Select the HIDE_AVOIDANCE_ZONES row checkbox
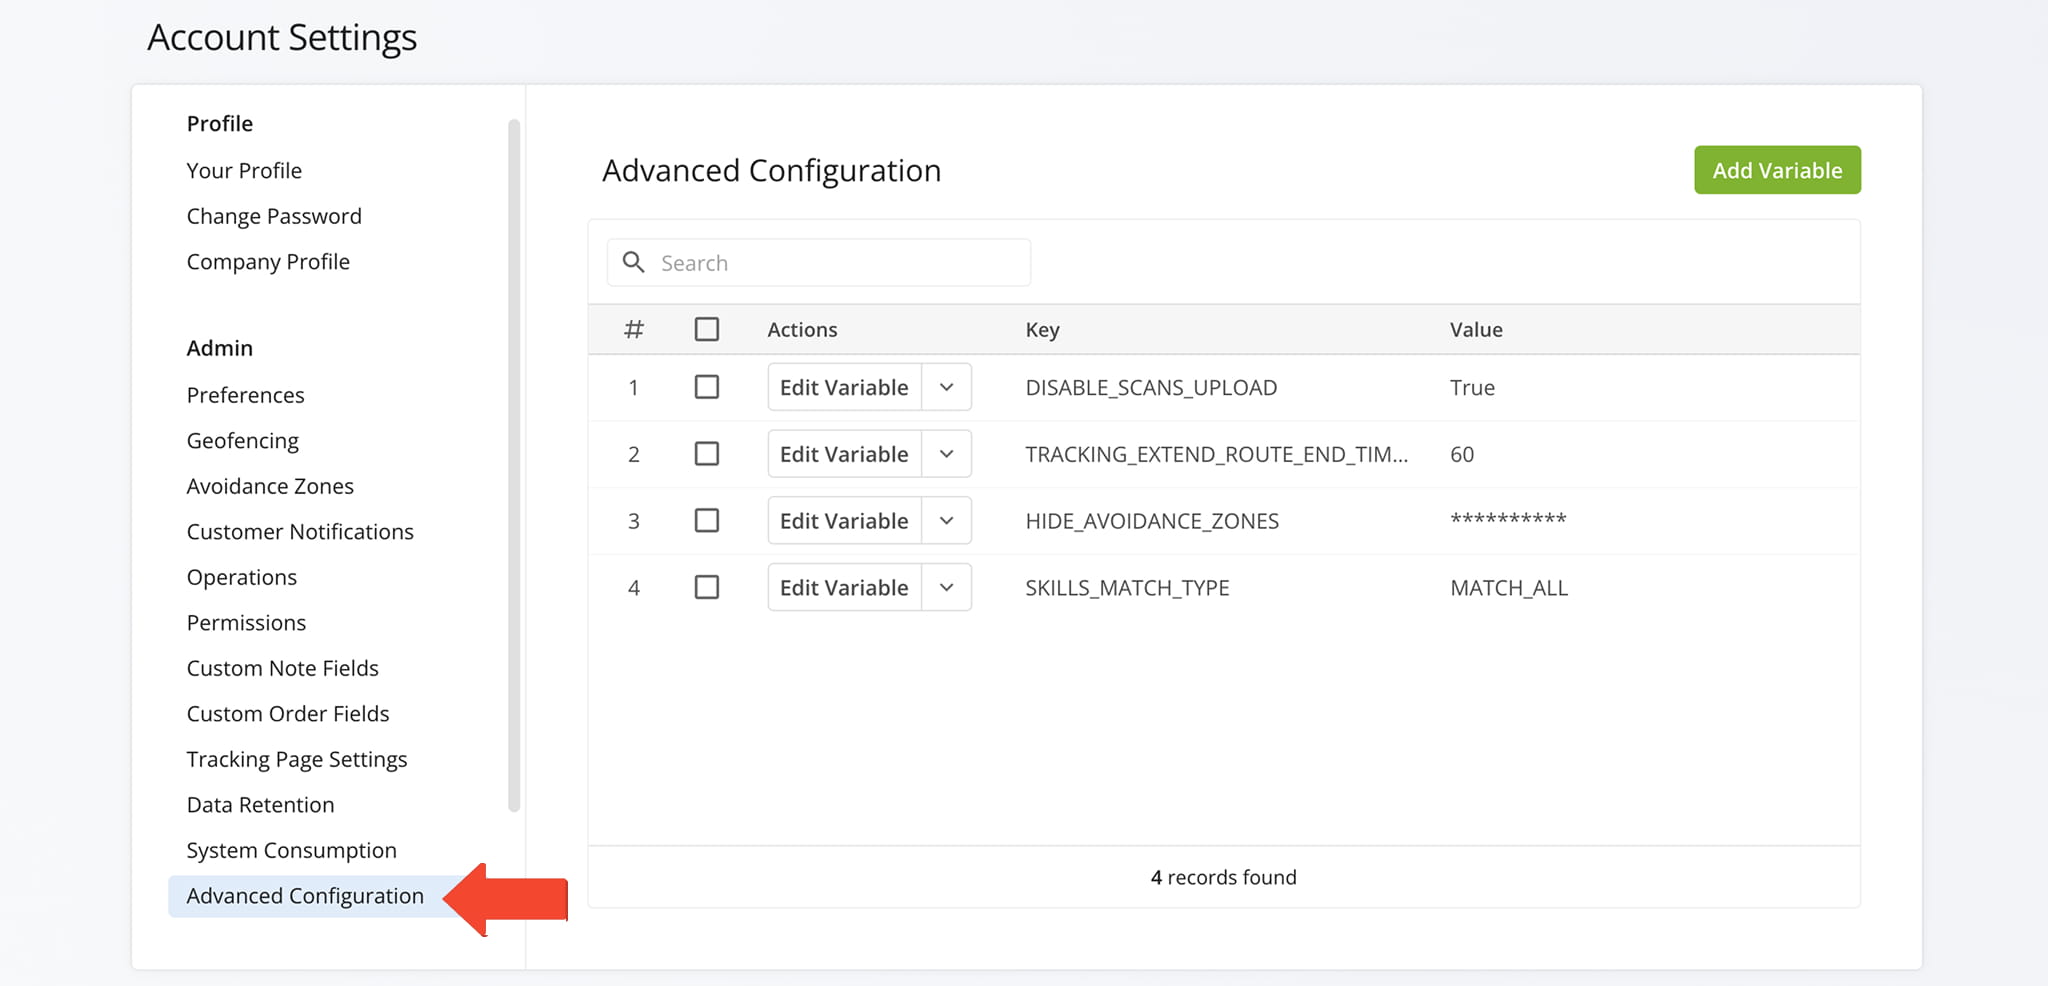The image size is (2048, 986). pyautogui.click(x=706, y=520)
